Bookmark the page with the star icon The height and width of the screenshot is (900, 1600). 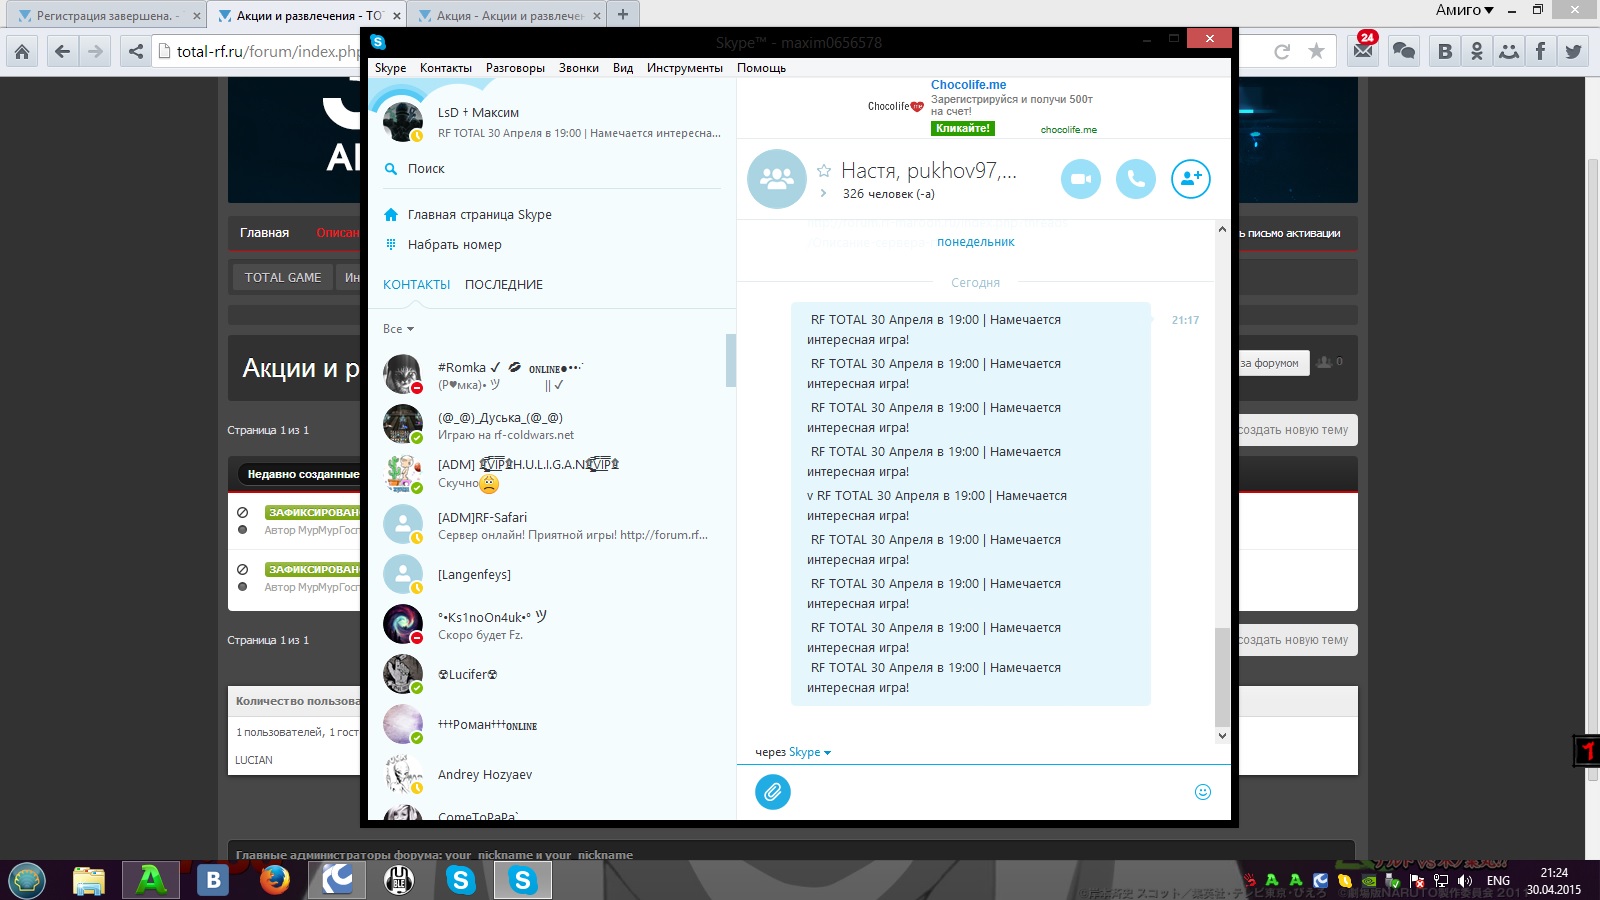click(1316, 51)
